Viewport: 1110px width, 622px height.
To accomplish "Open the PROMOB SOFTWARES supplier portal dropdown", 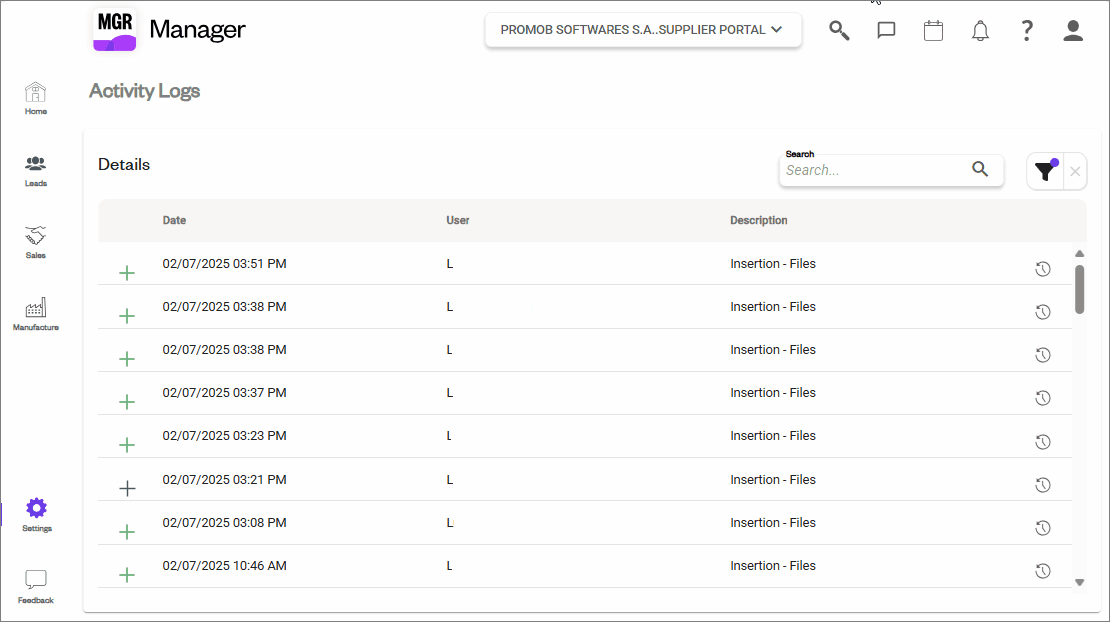I will coord(642,30).
